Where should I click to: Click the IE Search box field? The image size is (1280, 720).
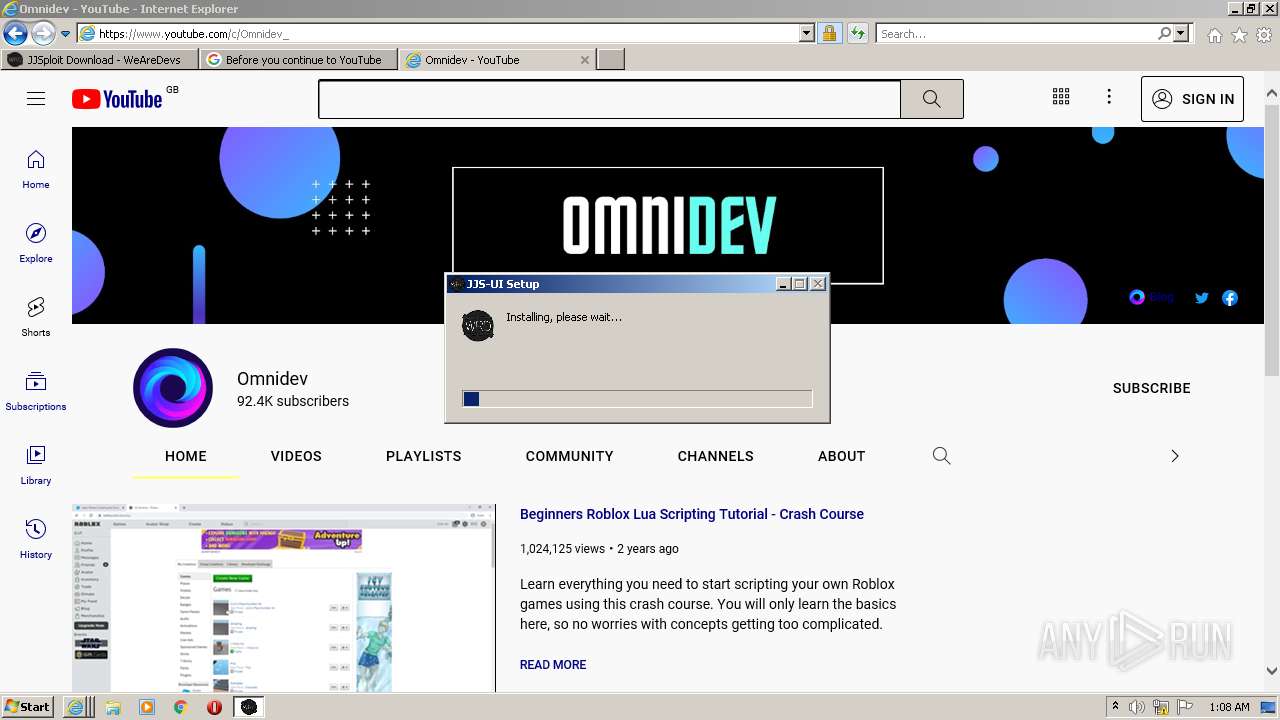[1016, 33]
